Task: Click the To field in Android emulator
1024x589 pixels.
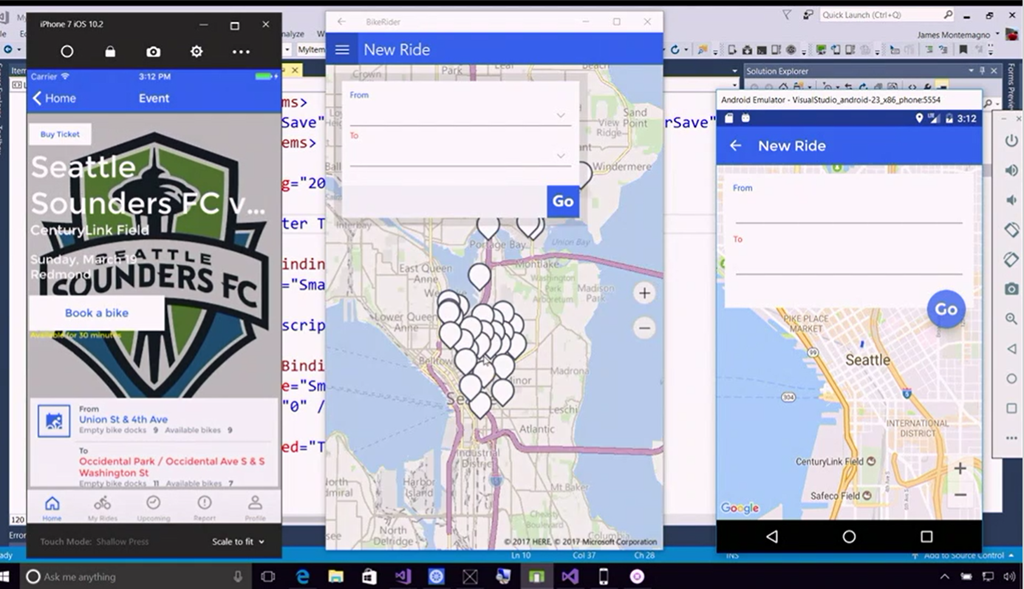Action: [x=848, y=262]
